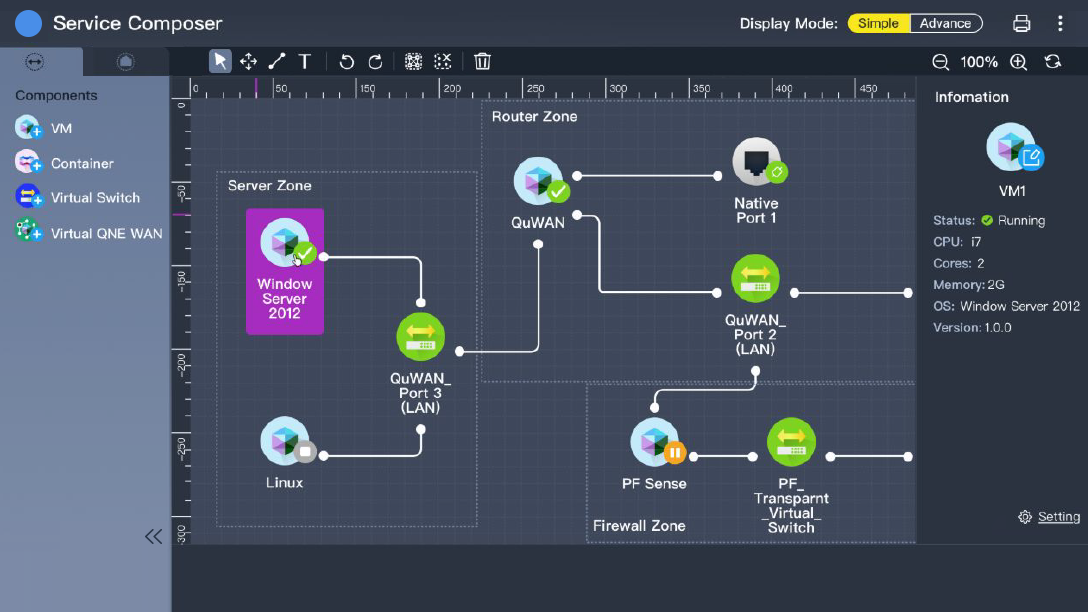Click the edit badge on VM1 icon
This screenshot has width=1088, height=612.
tap(1031, 157)
